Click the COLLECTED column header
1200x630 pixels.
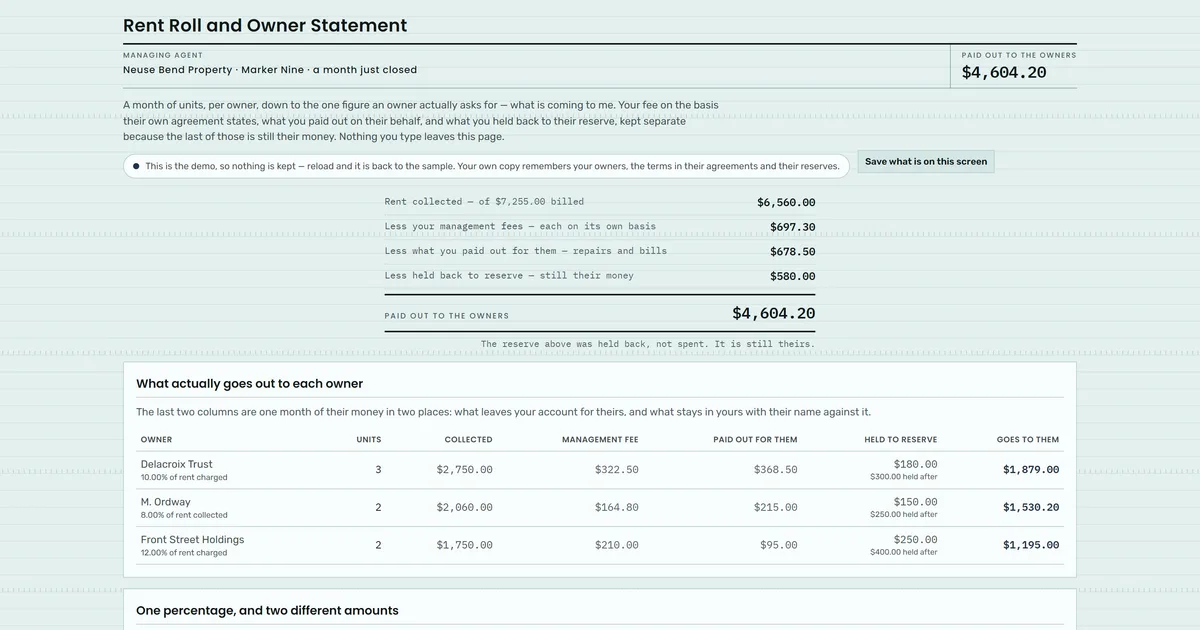[x=469, y=440]
